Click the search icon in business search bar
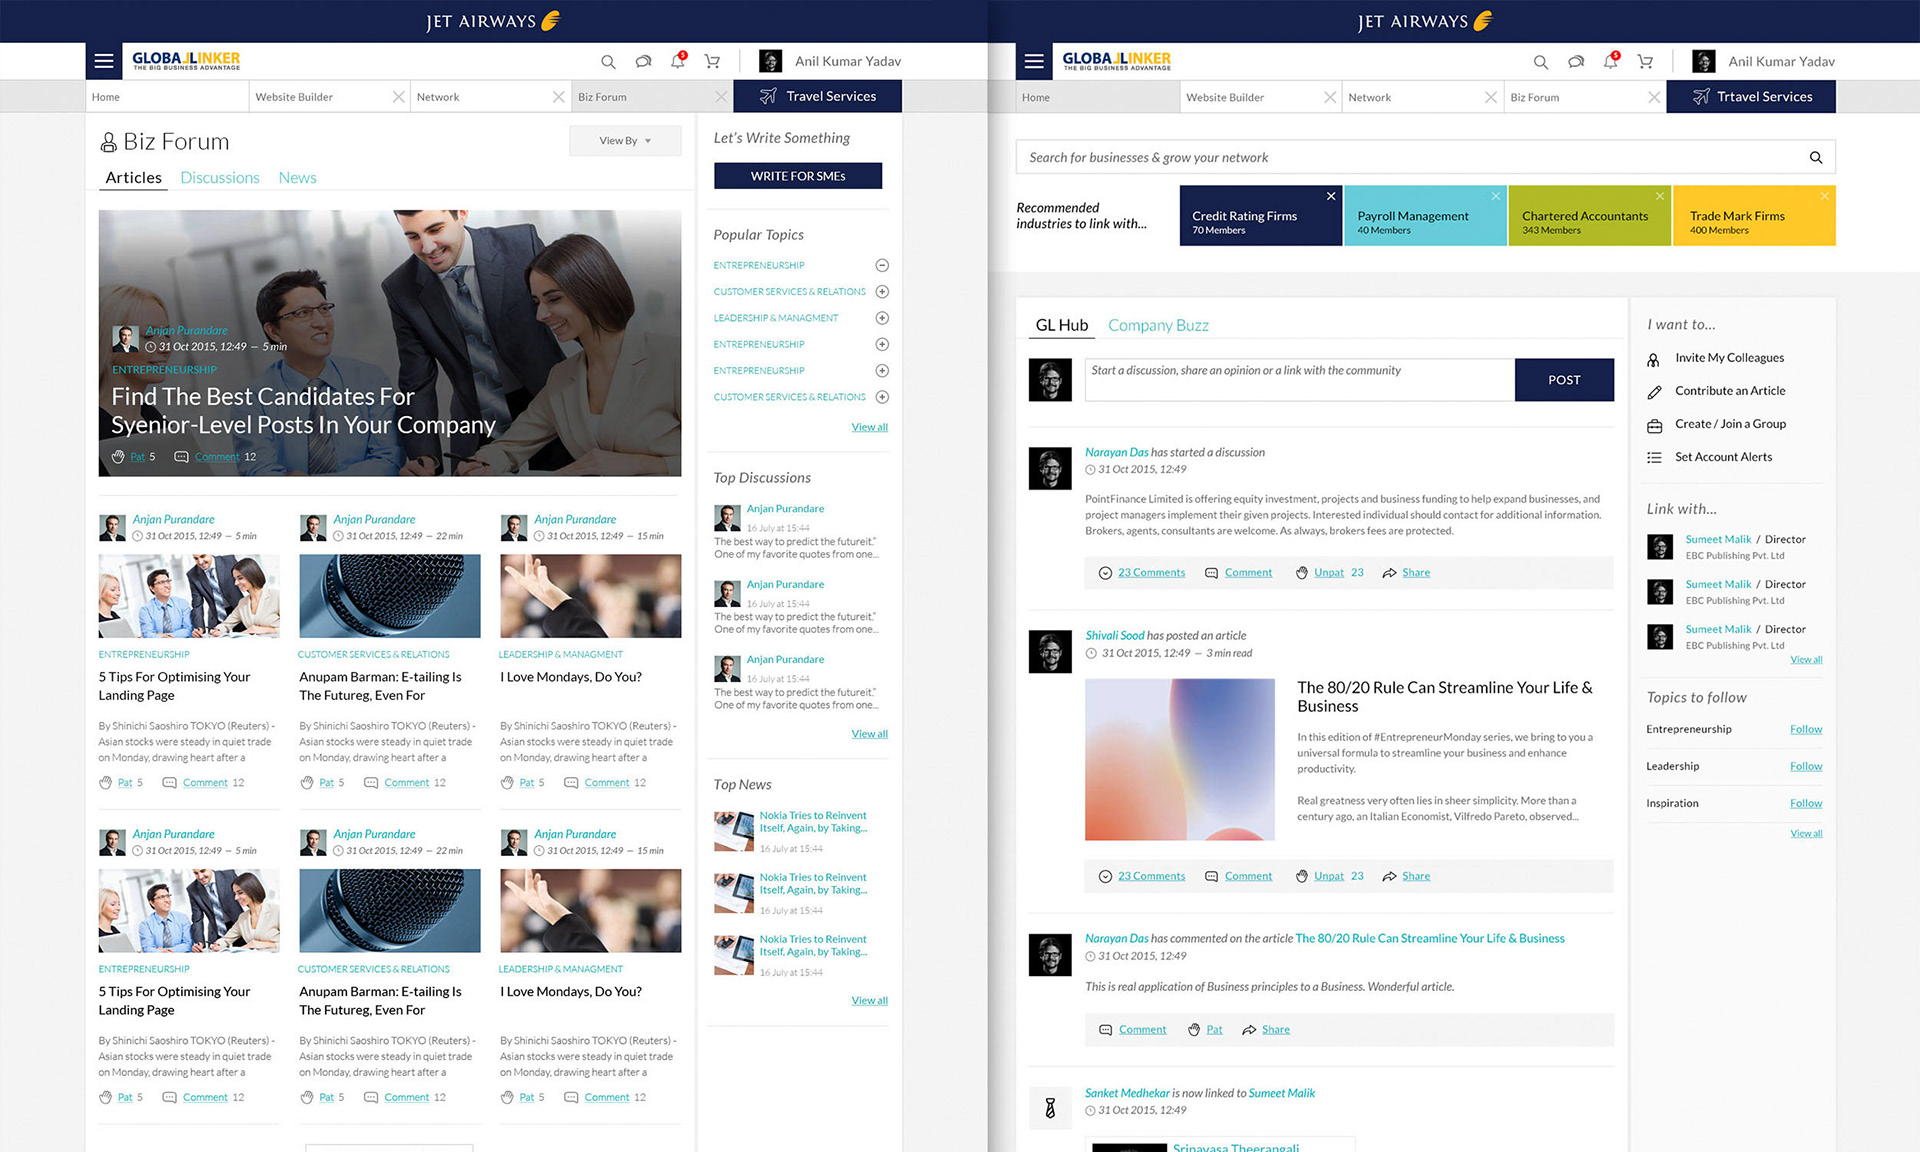Viewport: 1920px width, 1152px height. (1816, 157)
